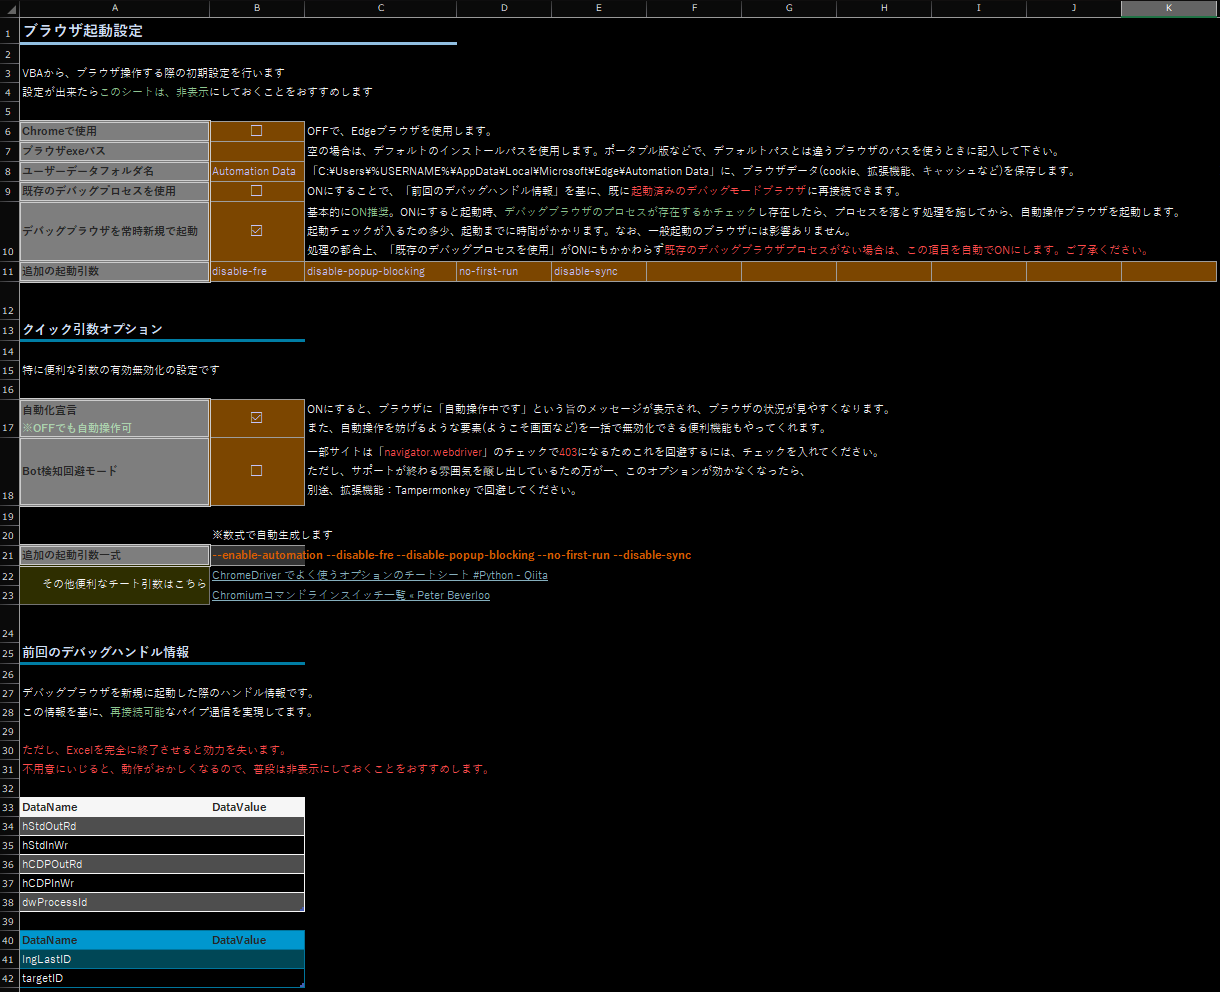The image size is (1220, 992).
Task: Click the ※数式で自動生成します note
Action: pos(272,535)
